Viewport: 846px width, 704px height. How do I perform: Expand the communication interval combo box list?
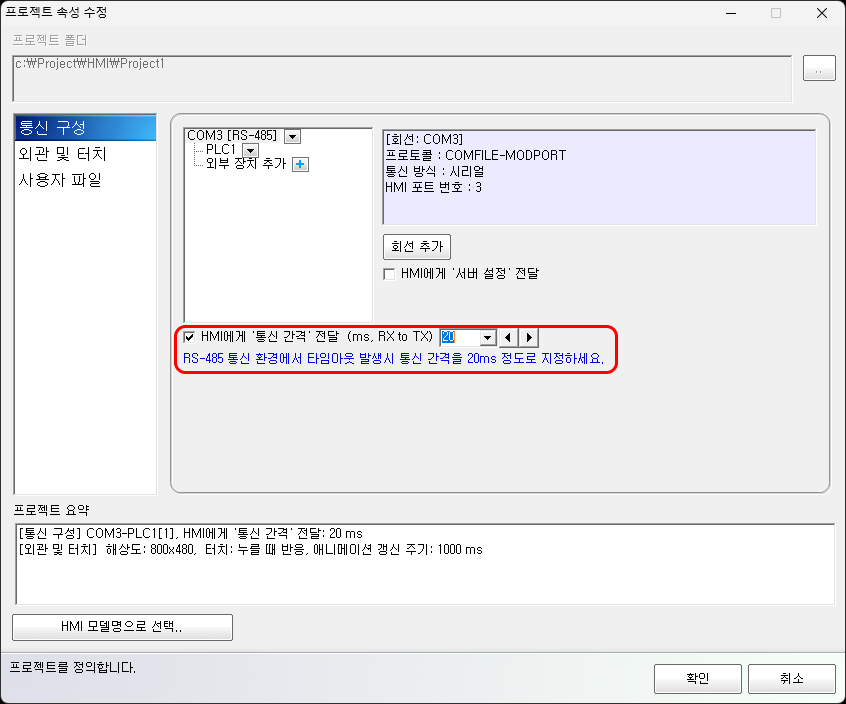point(487,338)
